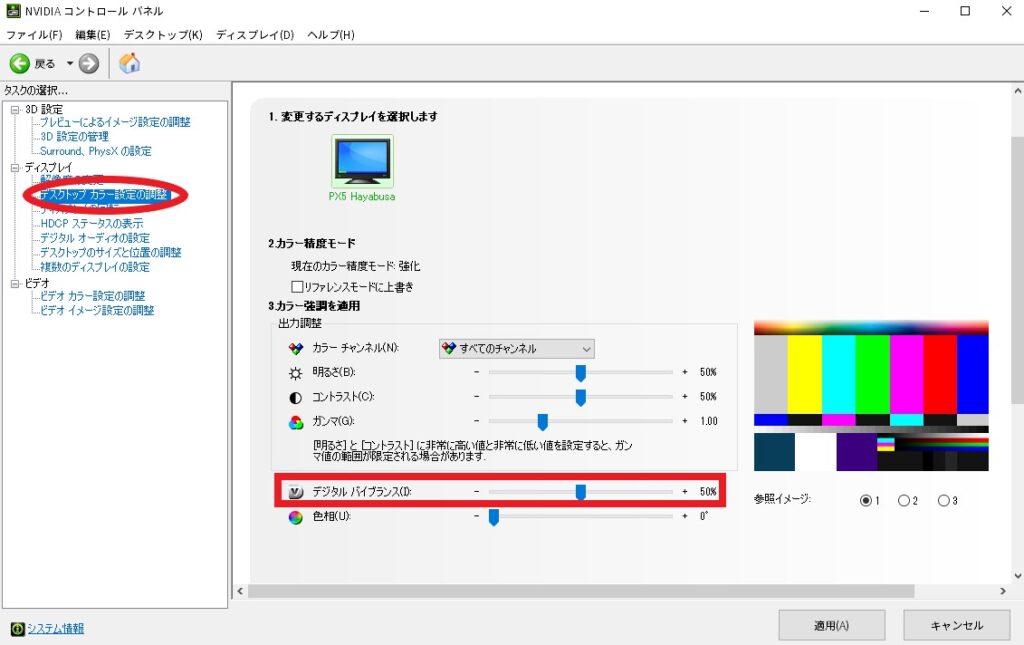Image resolution: width=1024 pixels, height=645 pixels.
Task: Open the 編集(E) menu
Action: [x=93, y=35]
